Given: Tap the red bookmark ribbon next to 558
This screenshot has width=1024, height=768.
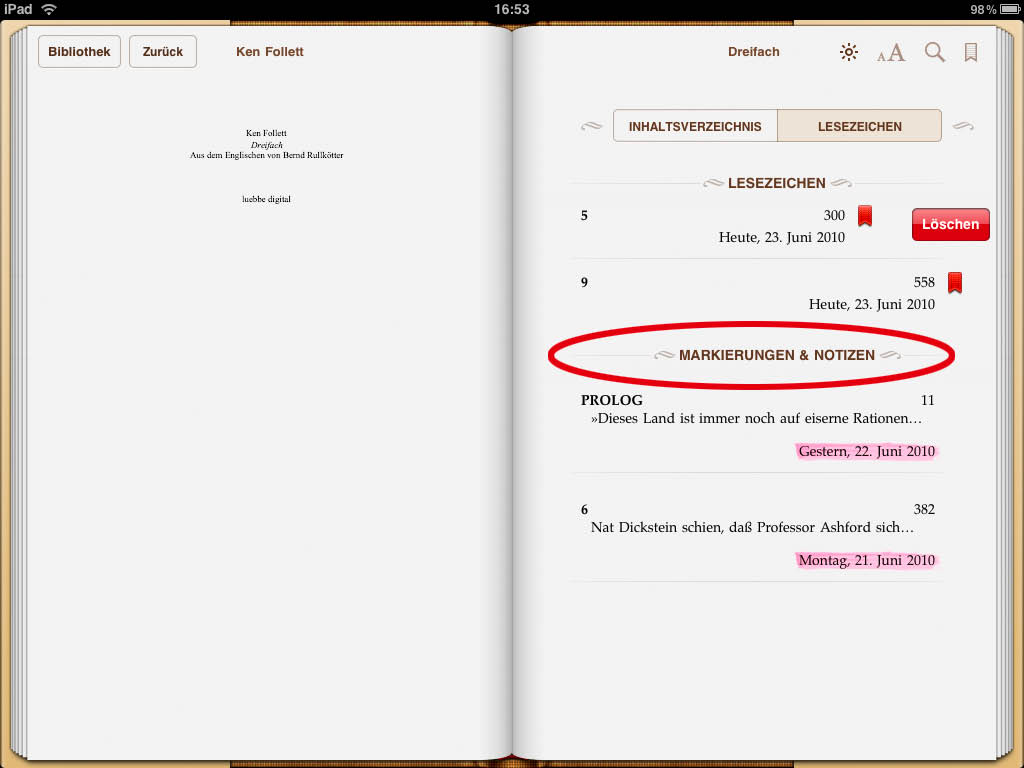Looking at the screenshot, I should click(955, 283).
